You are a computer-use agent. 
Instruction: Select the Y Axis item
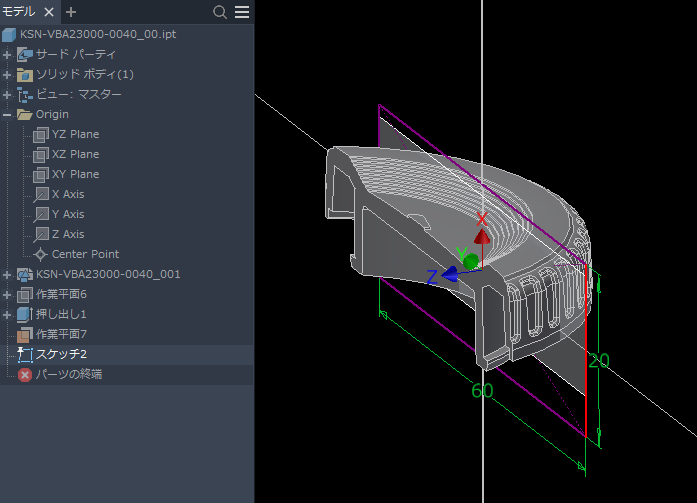point(68,214)
